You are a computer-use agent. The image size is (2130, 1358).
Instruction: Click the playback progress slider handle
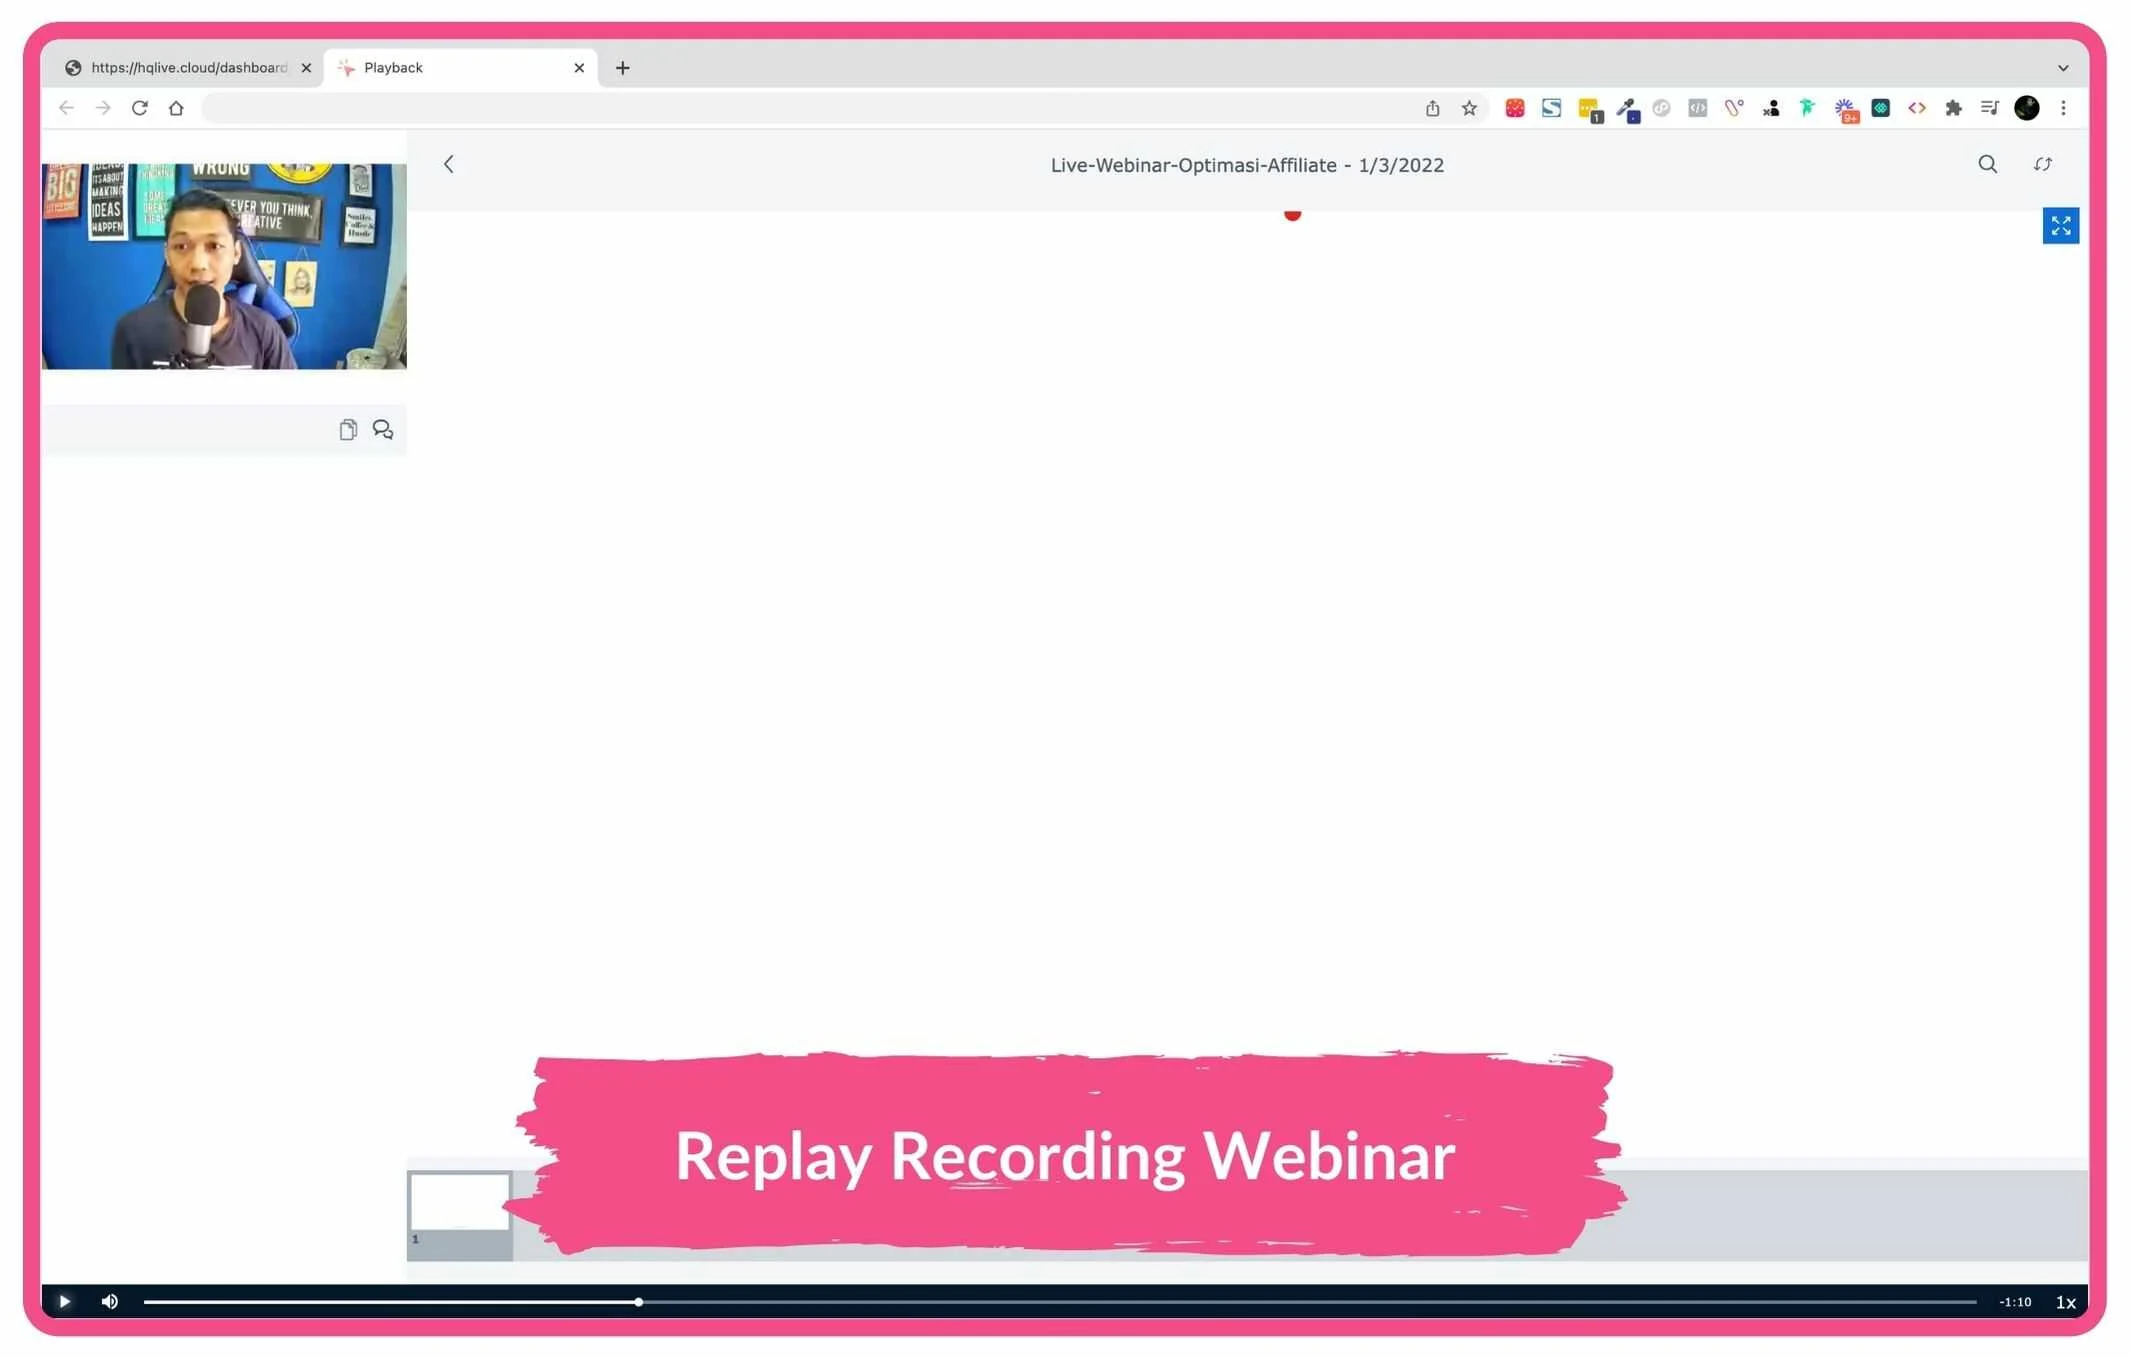638,1302
